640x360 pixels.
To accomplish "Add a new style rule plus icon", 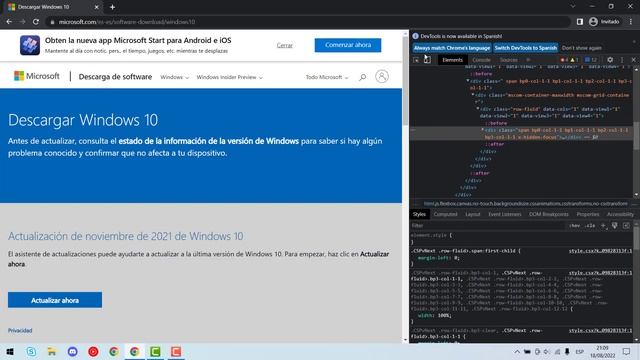I will pyautogui.click(x=603, y=225).
